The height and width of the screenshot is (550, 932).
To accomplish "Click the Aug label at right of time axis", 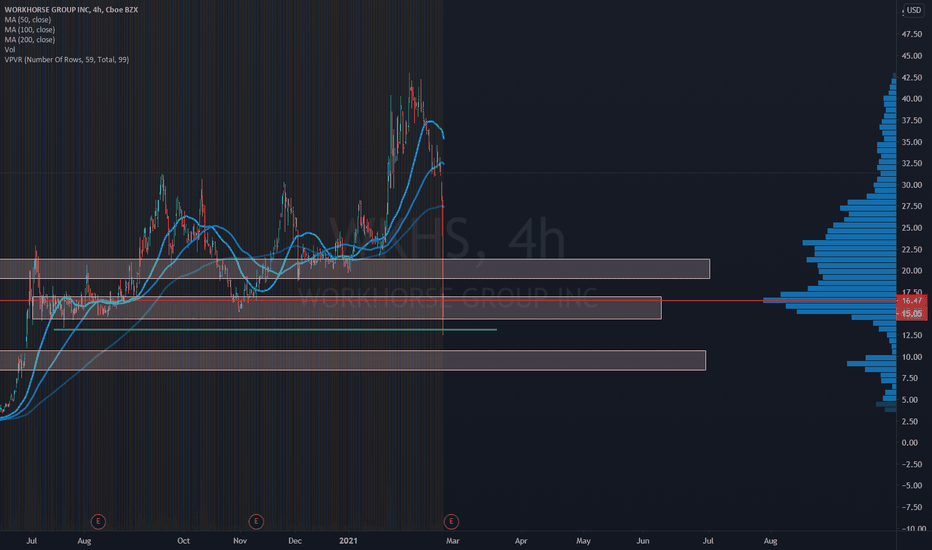I will [x=770, y=540].
